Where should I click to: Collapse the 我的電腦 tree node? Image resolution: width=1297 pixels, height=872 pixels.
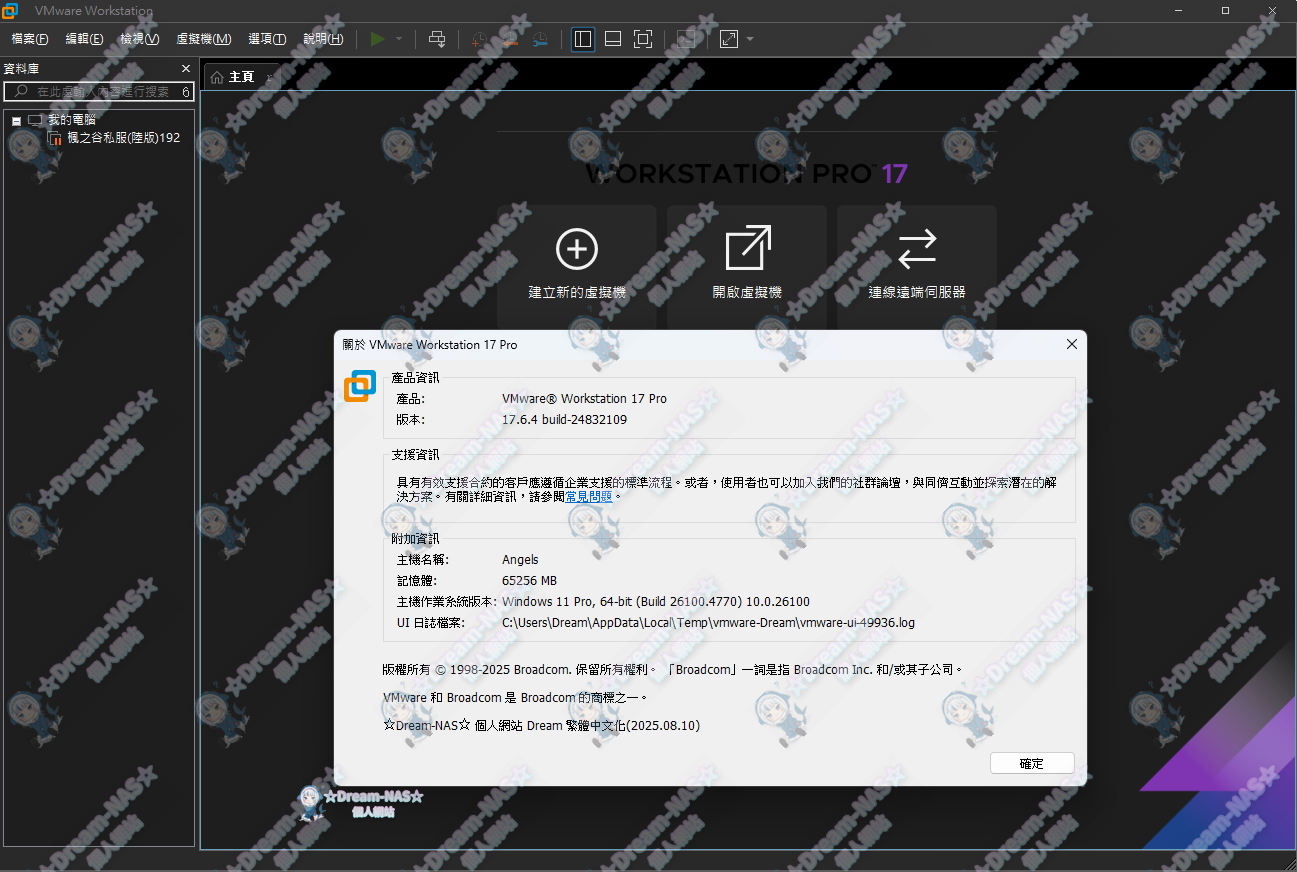point(16,120)
